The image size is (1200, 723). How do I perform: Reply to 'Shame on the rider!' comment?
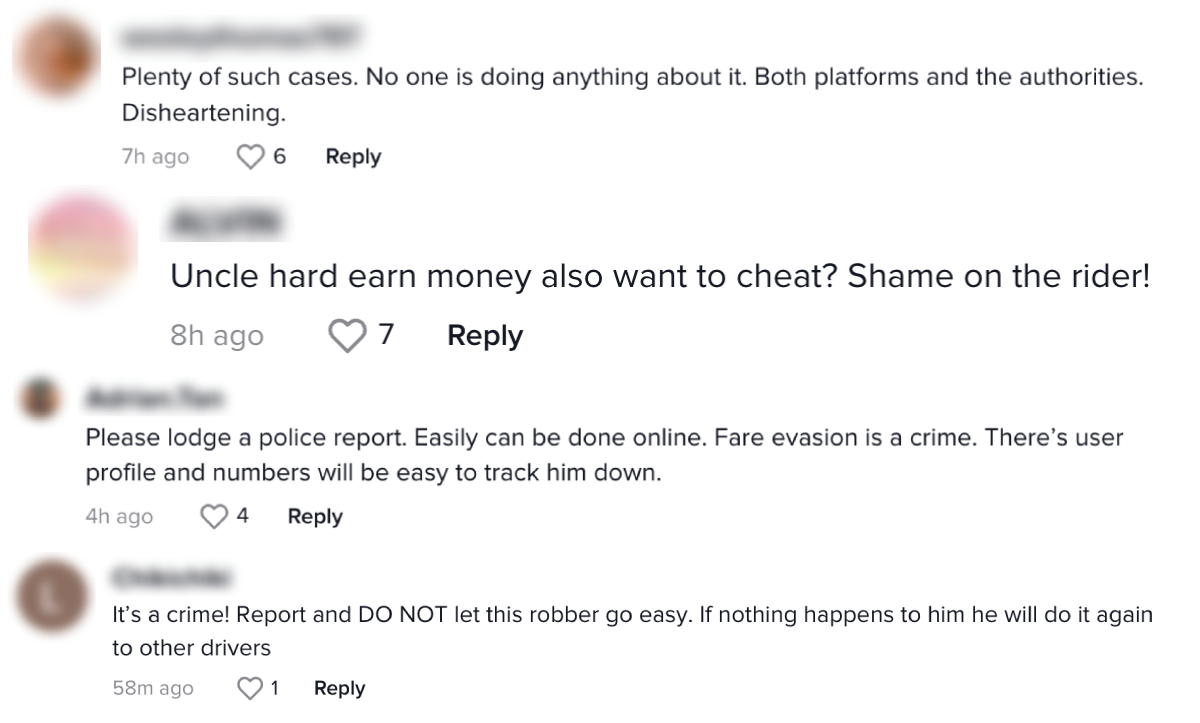(485, 336)
